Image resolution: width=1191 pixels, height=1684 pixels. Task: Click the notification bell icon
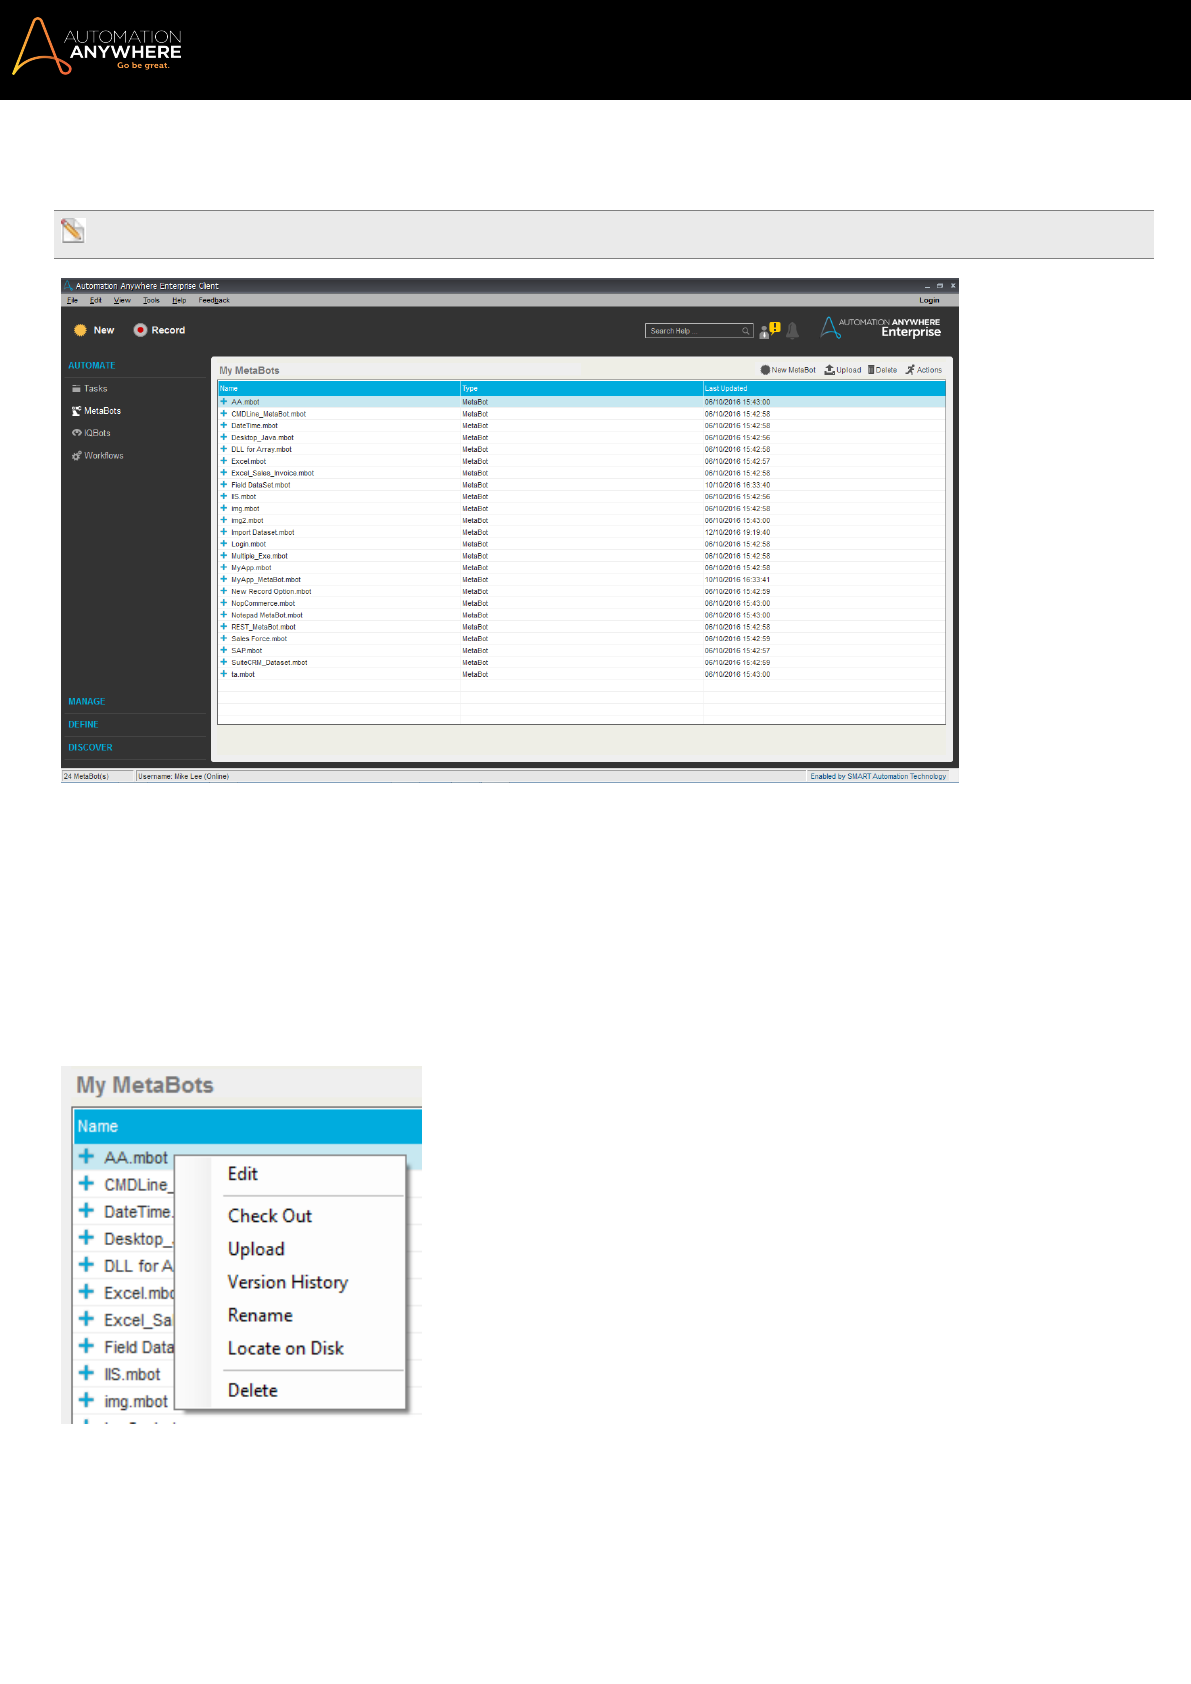(x=792, y=330)
